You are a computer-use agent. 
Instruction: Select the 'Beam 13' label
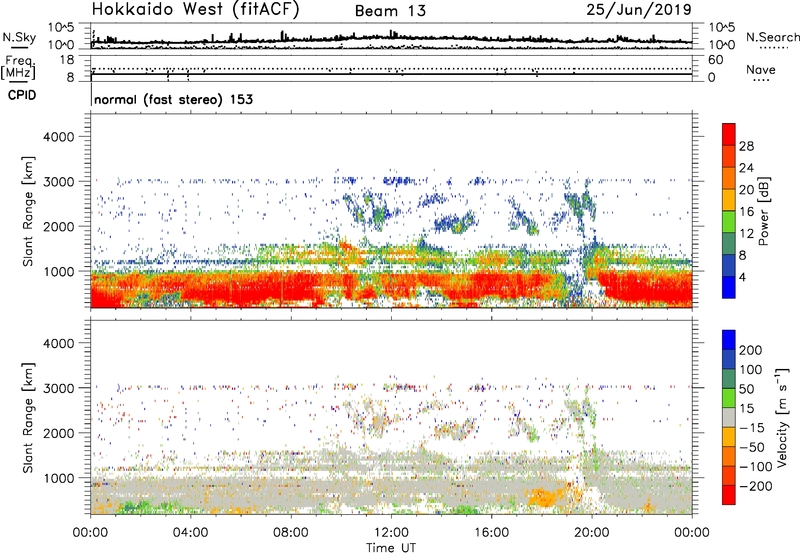click(390, 11)
